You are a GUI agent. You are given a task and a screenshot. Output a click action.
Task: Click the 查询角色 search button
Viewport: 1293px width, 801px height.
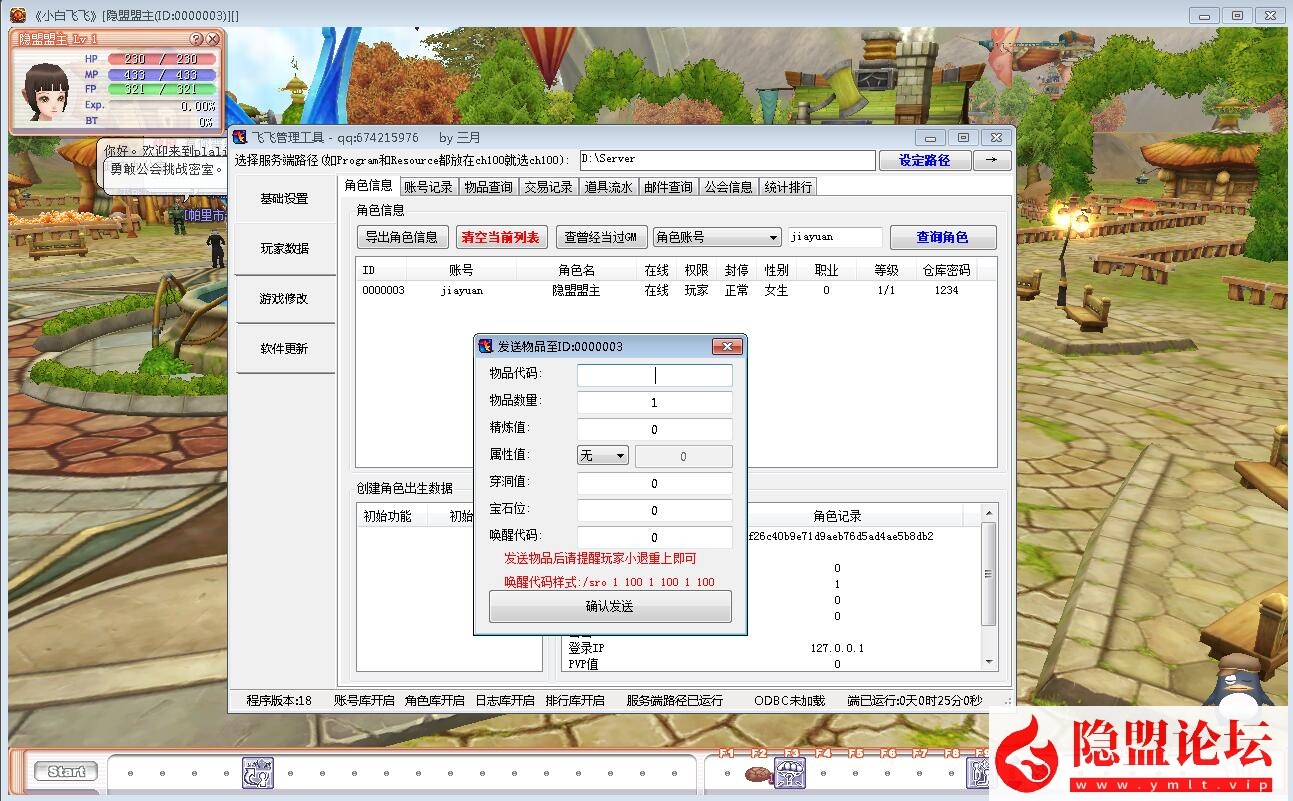tap(942, 237)
